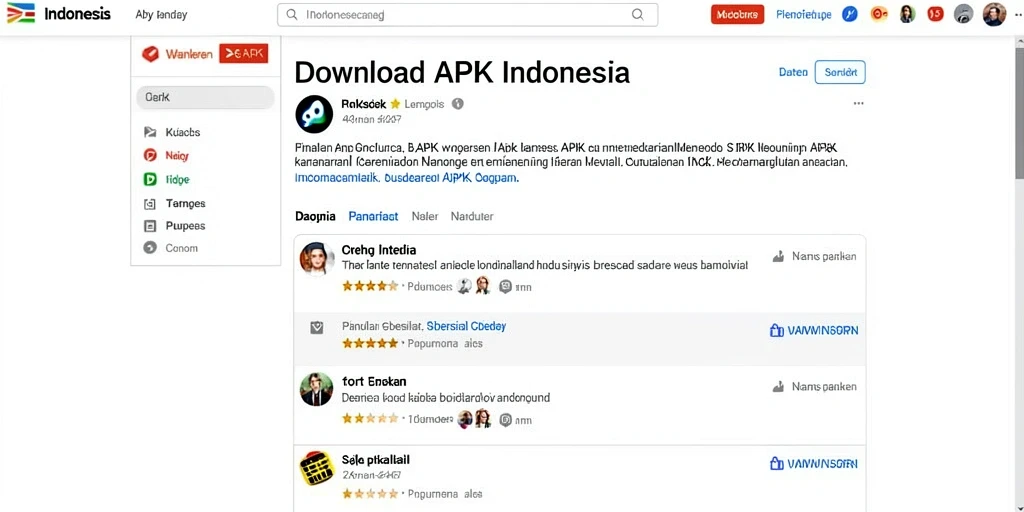Open the blue compass icon in header

pos(849,14)
